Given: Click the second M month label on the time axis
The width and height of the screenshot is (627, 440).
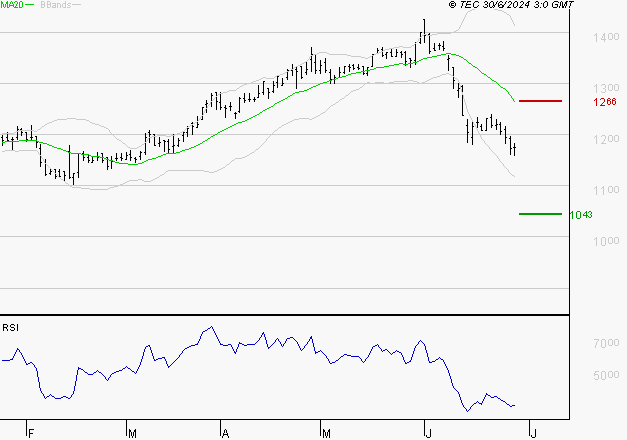Looking at the screenshot, I should (326, 433).
